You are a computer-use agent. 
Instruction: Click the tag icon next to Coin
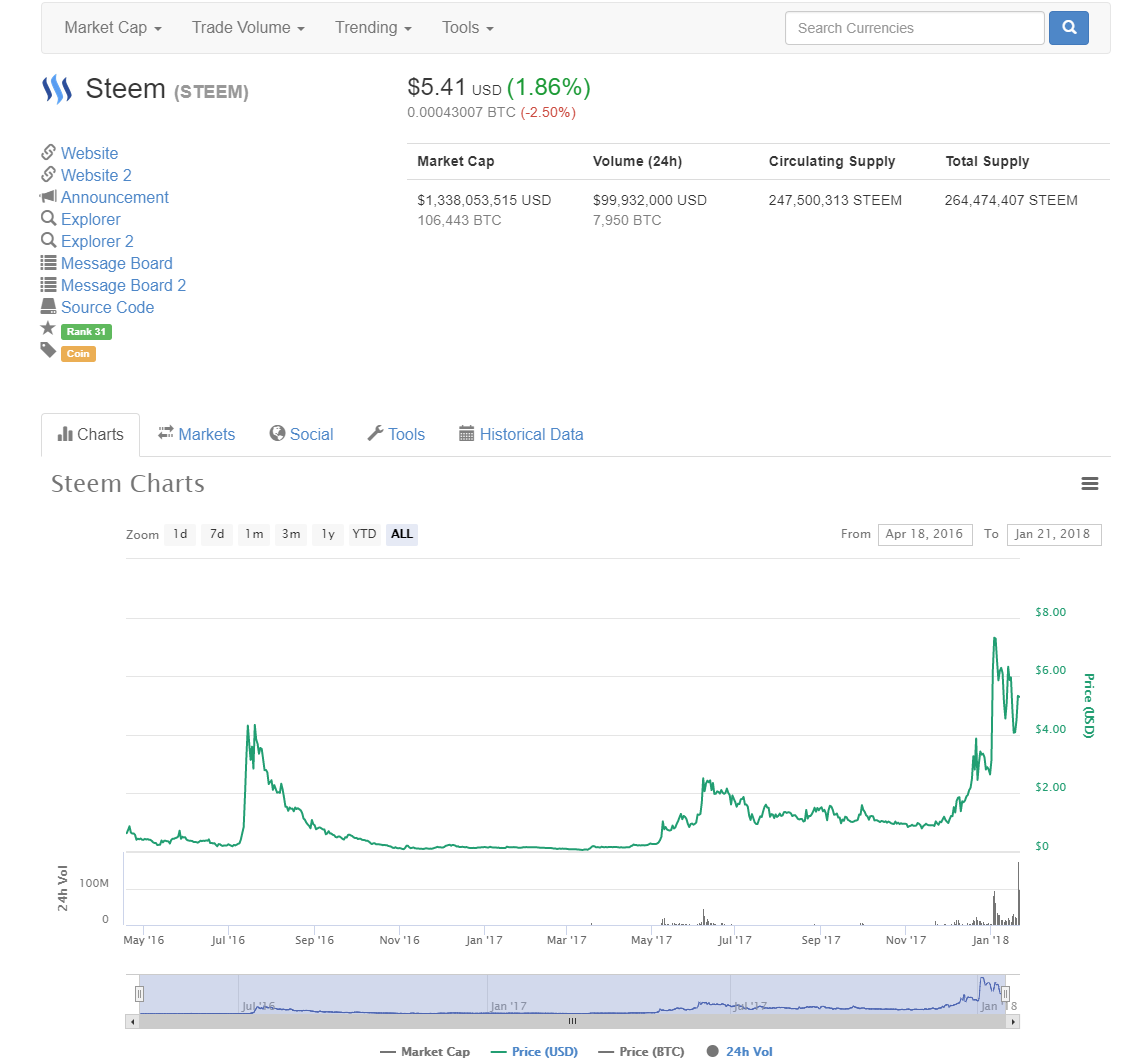48,351
